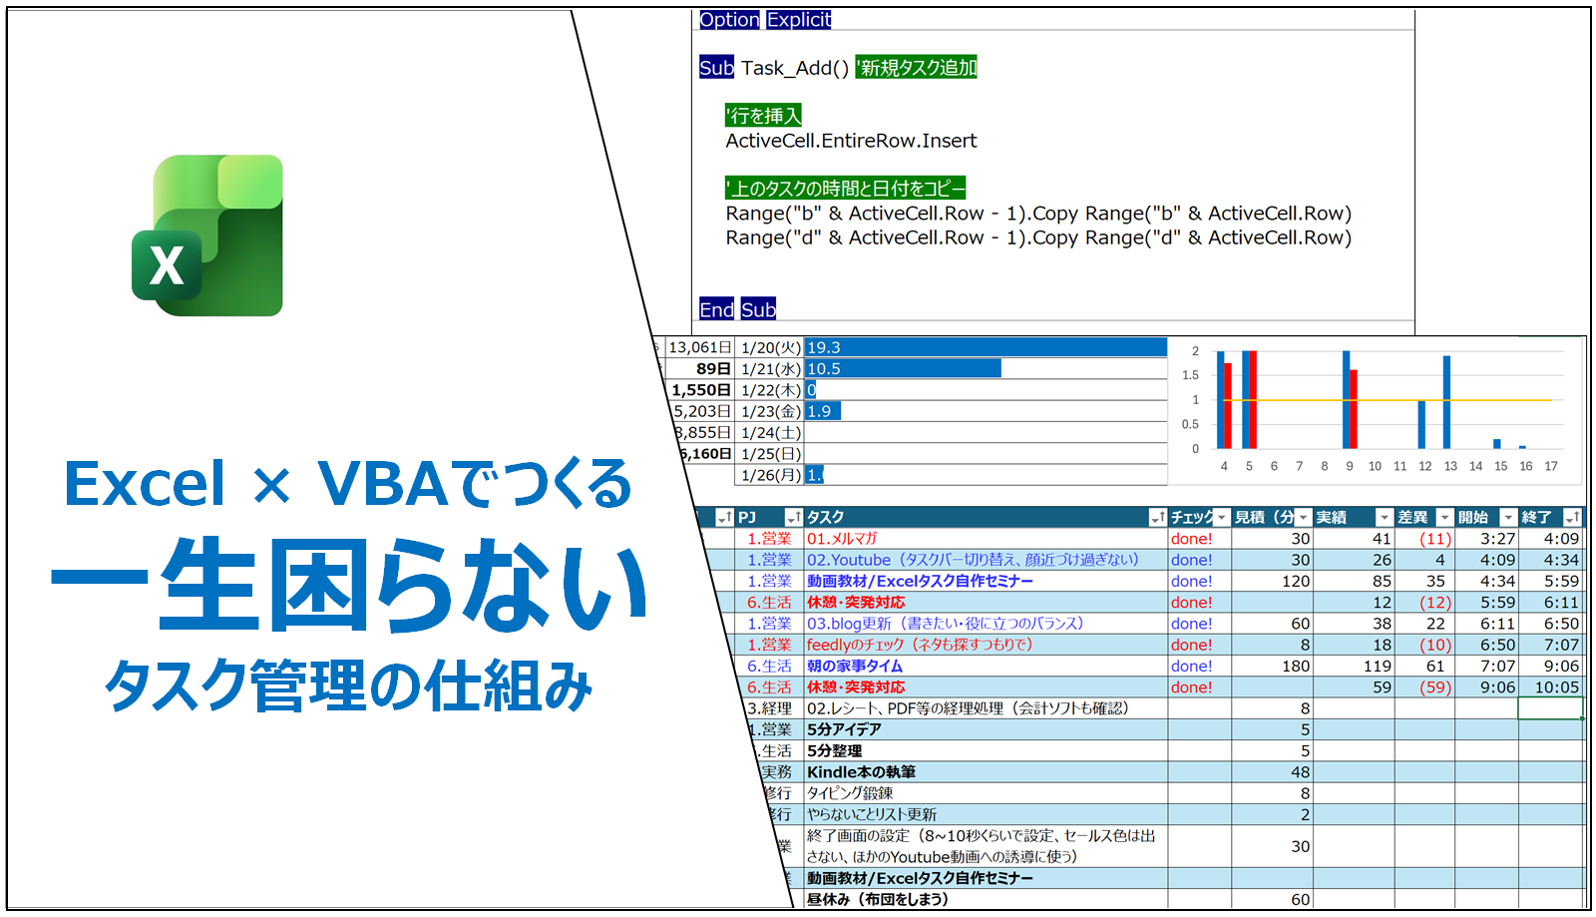Image resolution: width=1596 pixels, height=917 pixels.
Task: Select the task cell starting '終了画面の設定'
Action: [x=986, y=846]
